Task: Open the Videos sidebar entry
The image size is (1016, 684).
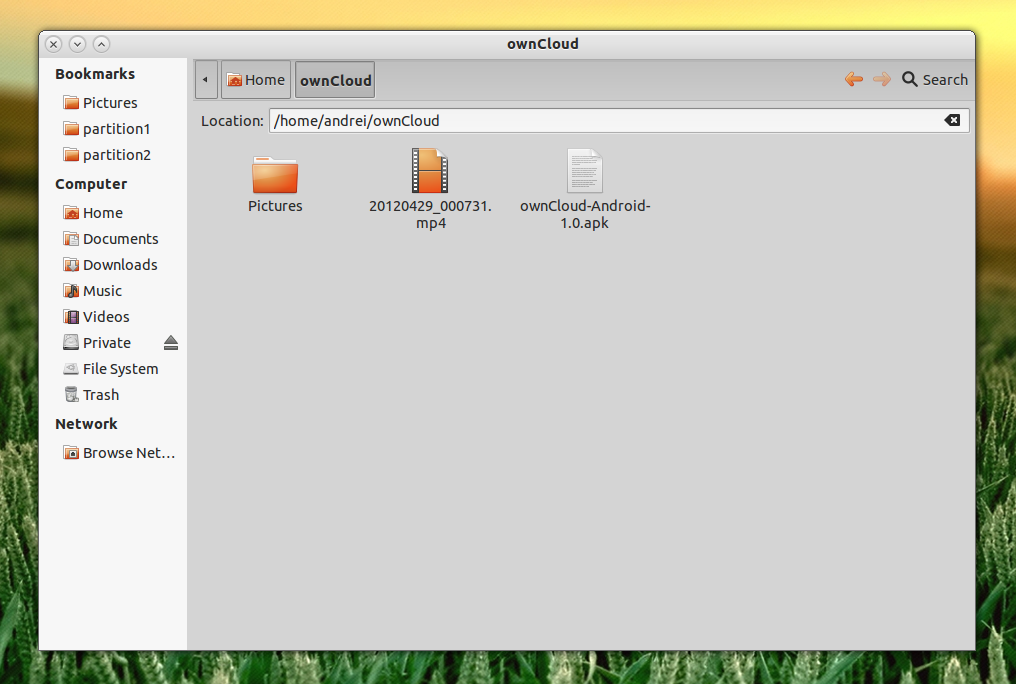Action: click(106, 316)
